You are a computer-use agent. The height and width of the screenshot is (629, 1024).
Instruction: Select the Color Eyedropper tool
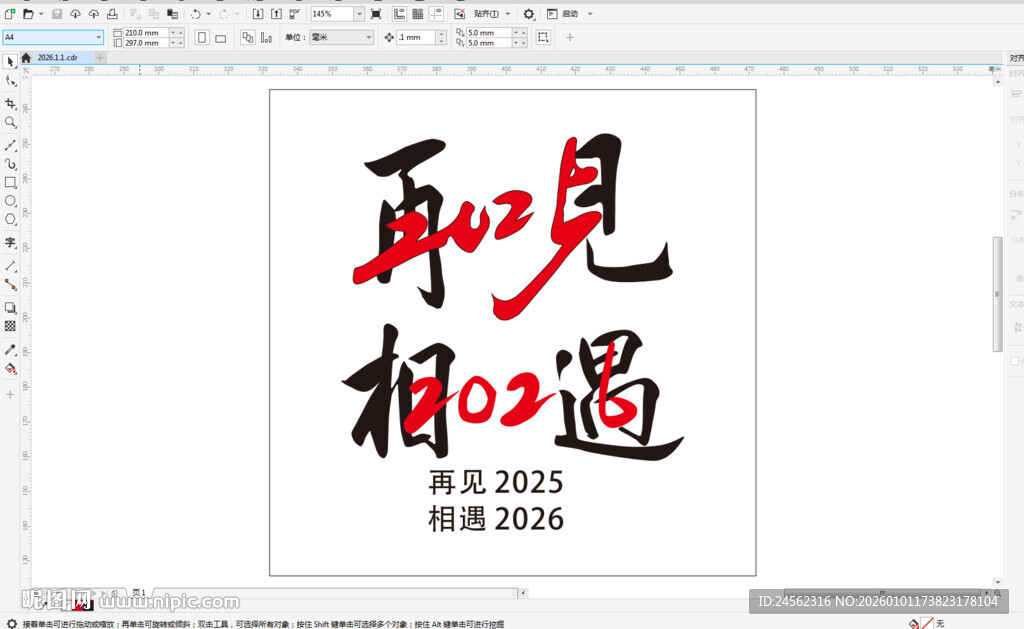point(10,350)
